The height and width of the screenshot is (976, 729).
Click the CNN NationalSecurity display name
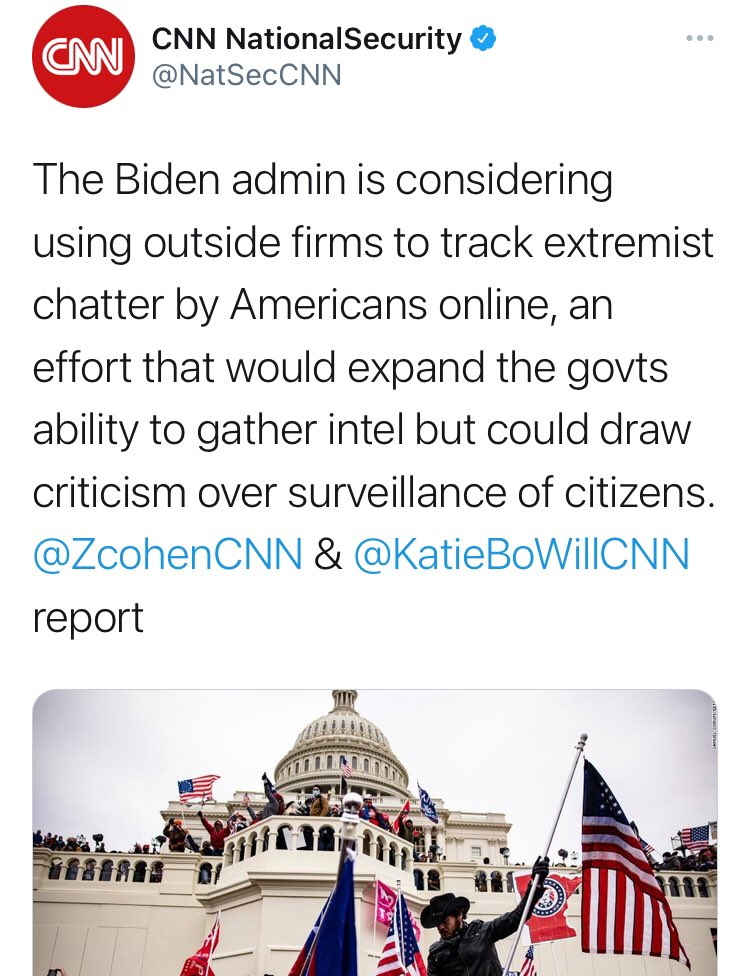point(307,39)
